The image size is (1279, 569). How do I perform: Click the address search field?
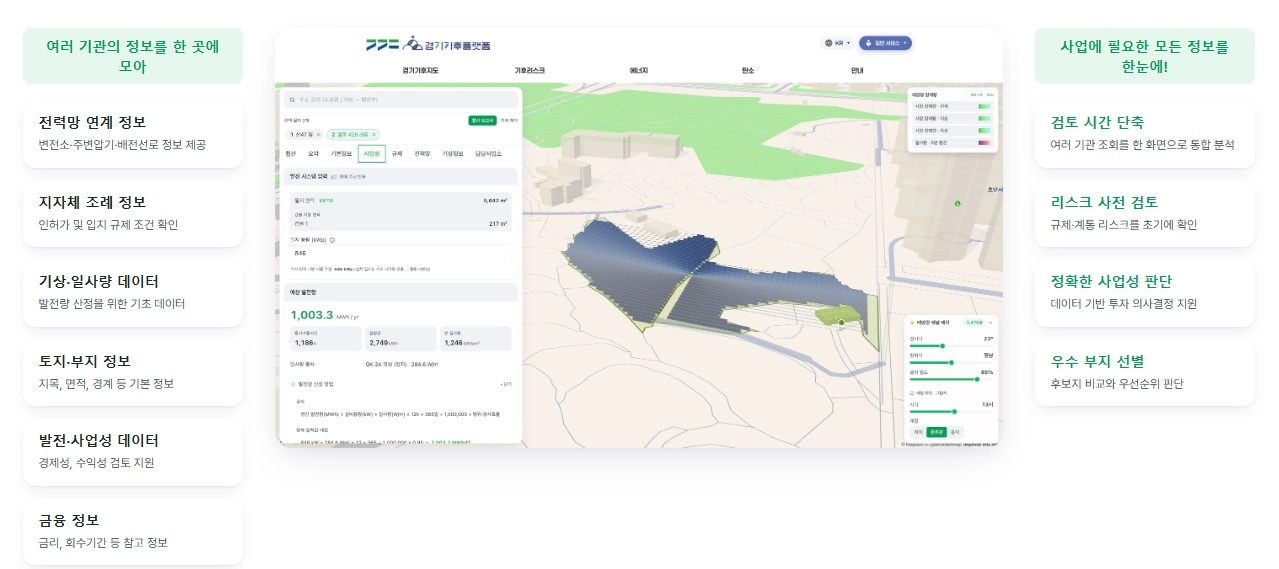[400, 100]
